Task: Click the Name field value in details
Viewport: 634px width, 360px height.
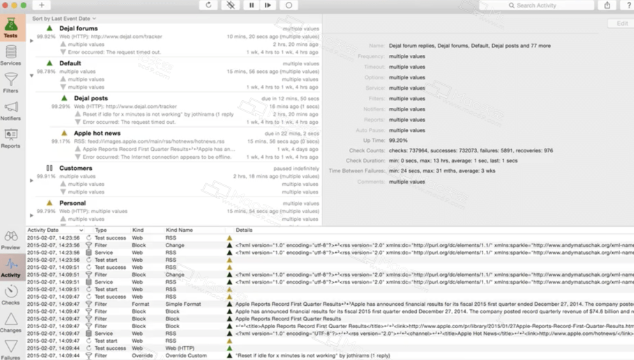Action: pos(469,46)
